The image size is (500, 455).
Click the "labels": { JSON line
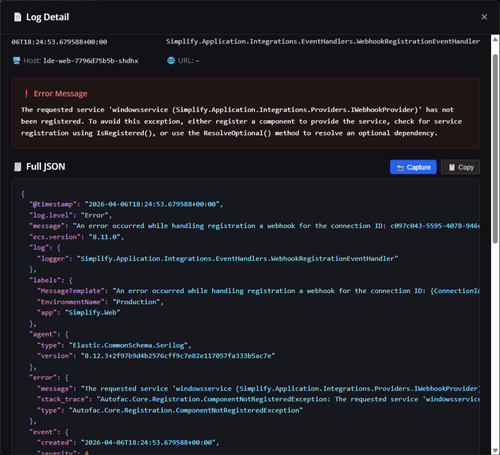pos(51,280)
